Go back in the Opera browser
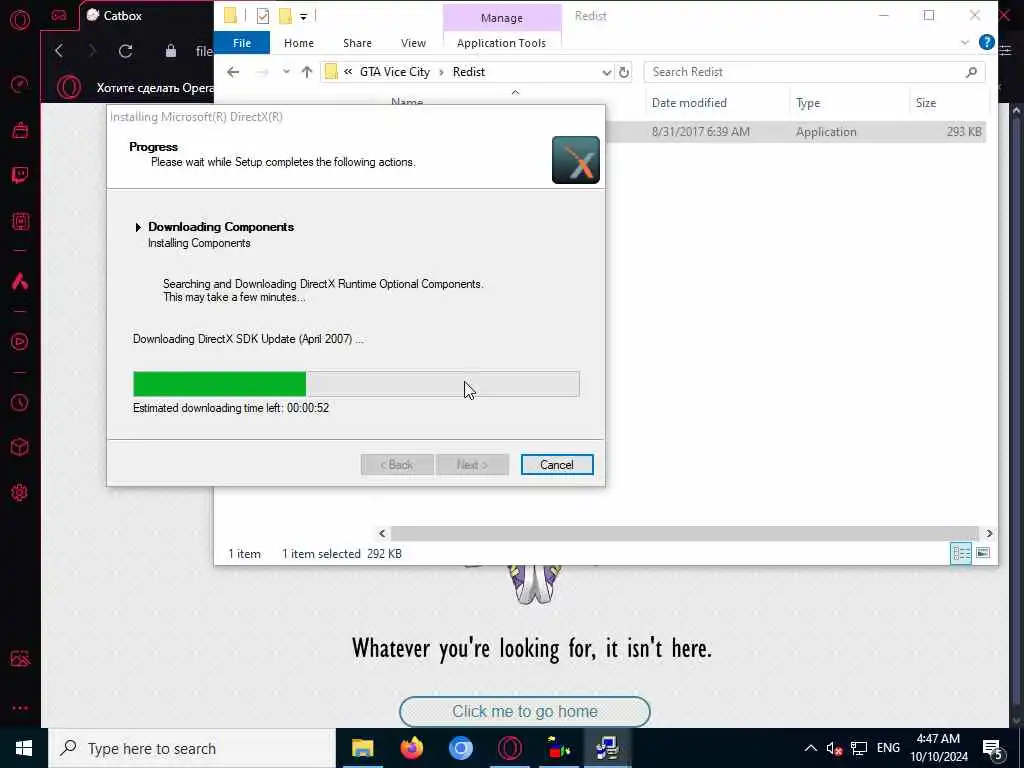The image size is (1024, 768). click(x=59, y=51)
